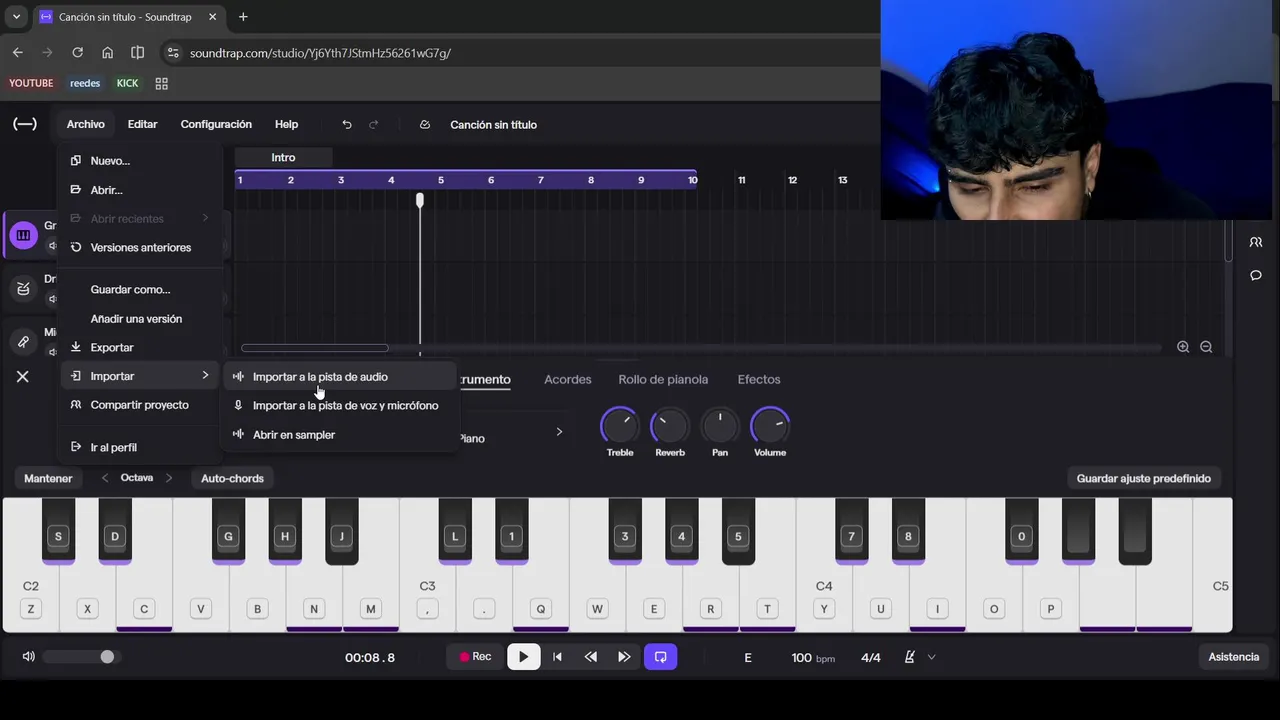
Task: Choose Nuevo from the Archivo menu
Action: [140, 161]
